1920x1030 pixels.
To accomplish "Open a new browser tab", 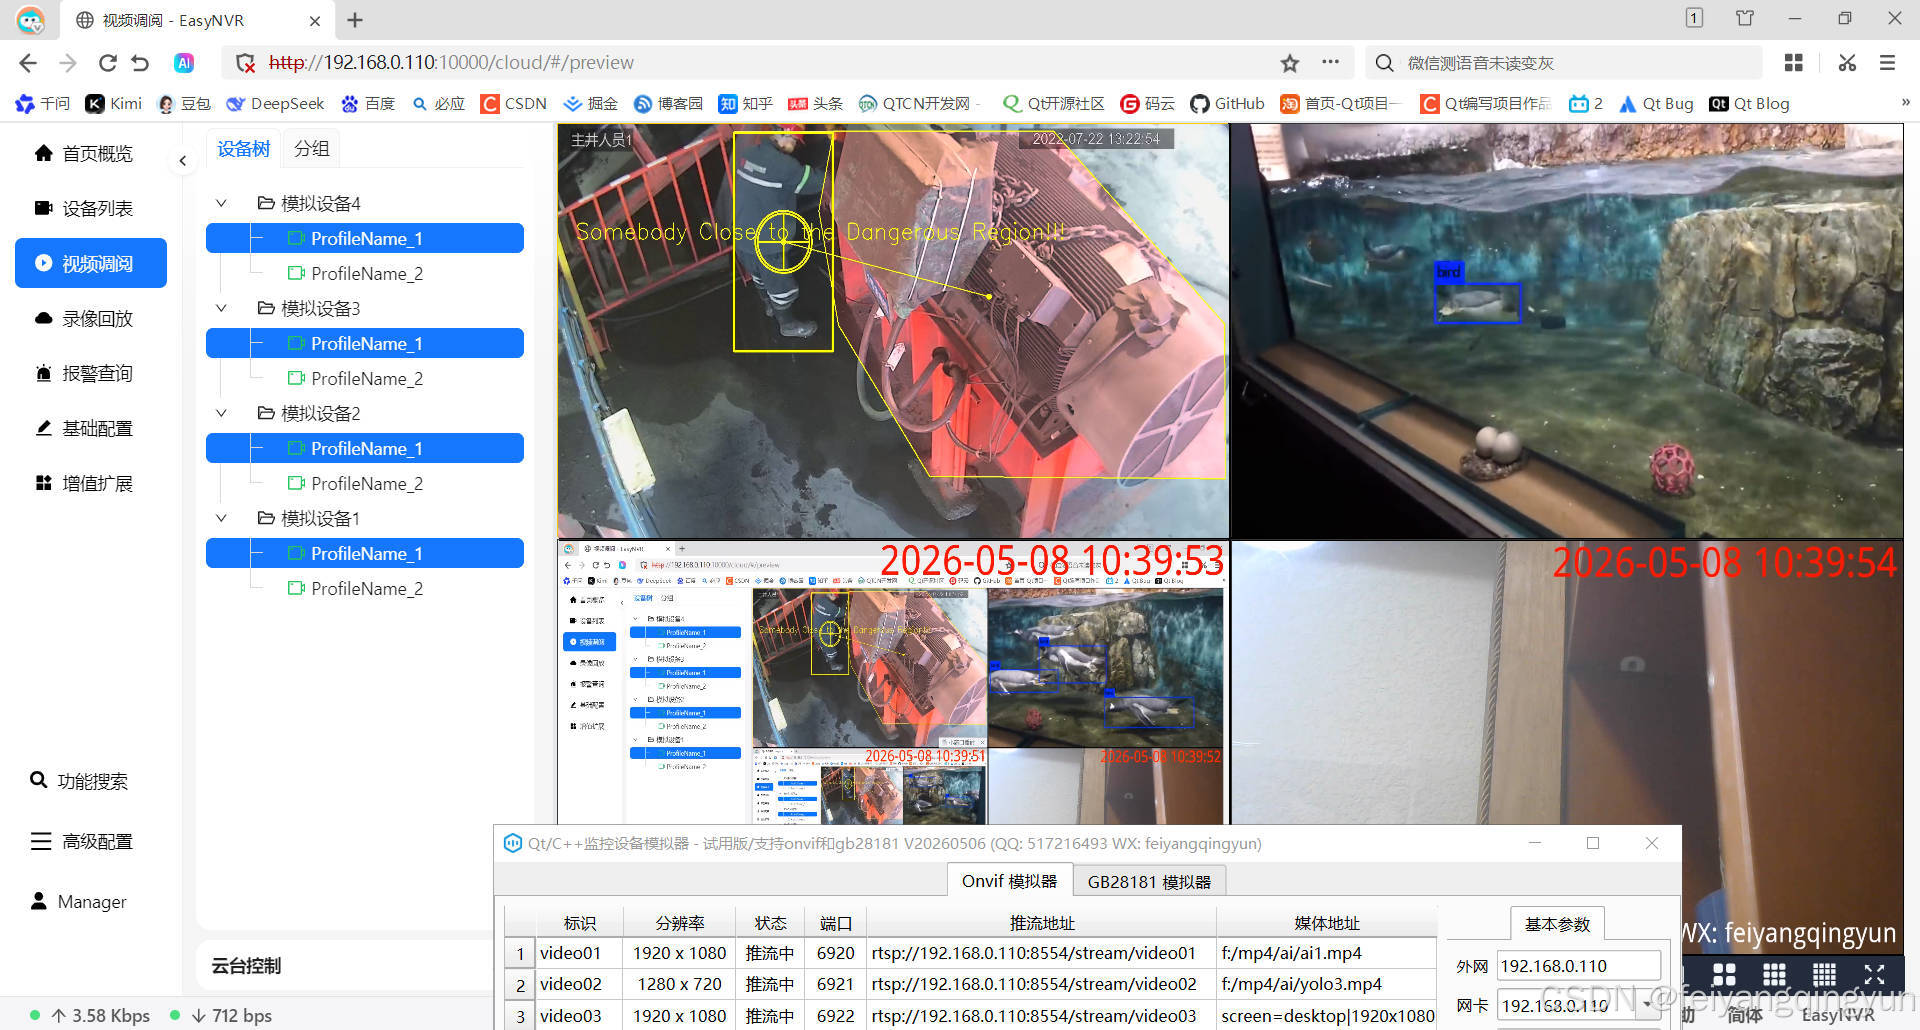I will pos(355,20).
